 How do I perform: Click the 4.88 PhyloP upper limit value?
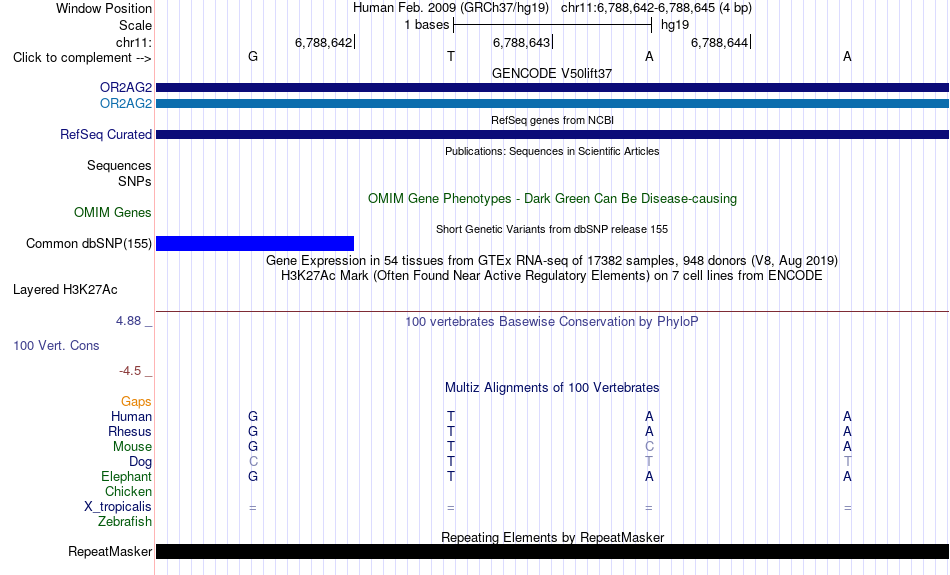(x=128, y=321)
